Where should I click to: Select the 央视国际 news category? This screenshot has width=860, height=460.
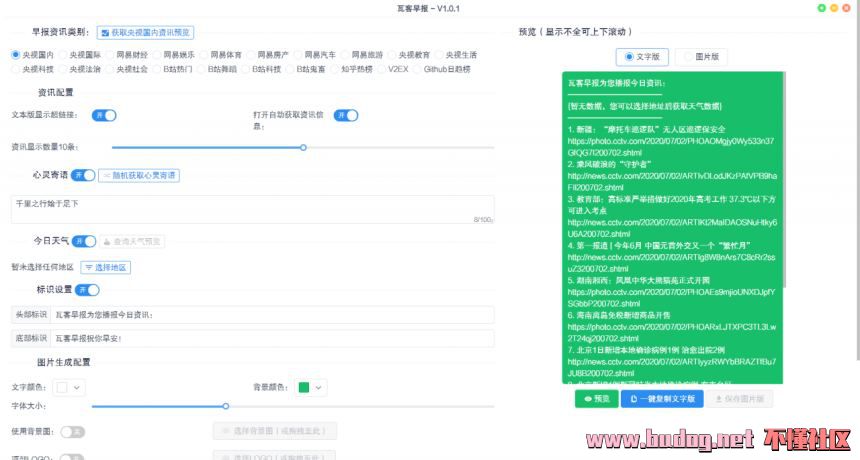click(x=80, y=55)
